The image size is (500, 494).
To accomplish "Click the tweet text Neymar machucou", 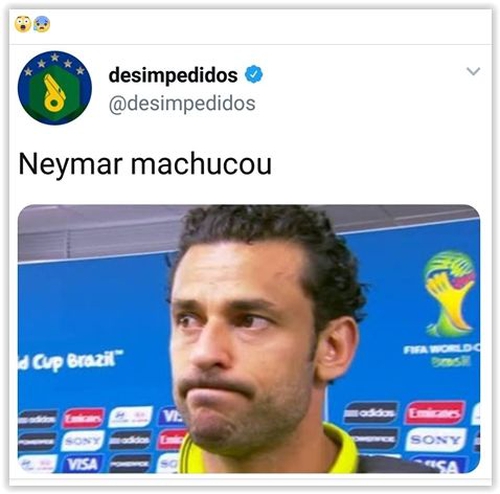I will point(145,164).
